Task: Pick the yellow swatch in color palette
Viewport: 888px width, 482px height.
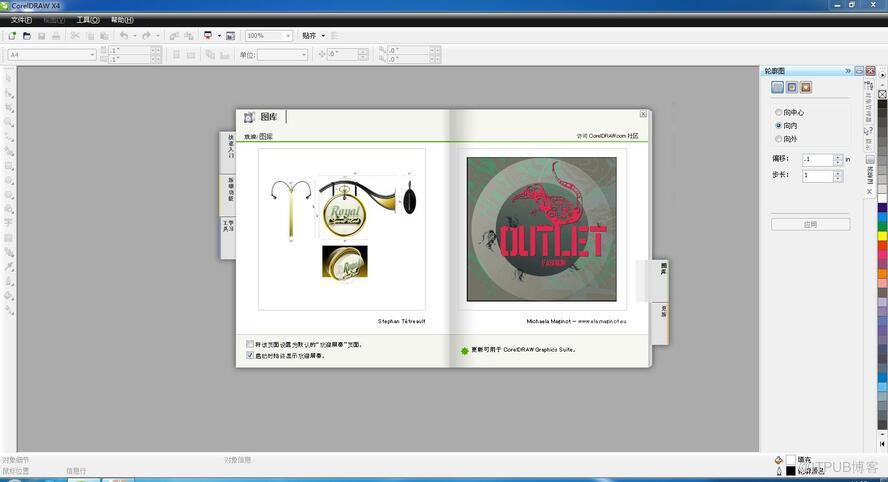Action: click(x=882, y=235)
